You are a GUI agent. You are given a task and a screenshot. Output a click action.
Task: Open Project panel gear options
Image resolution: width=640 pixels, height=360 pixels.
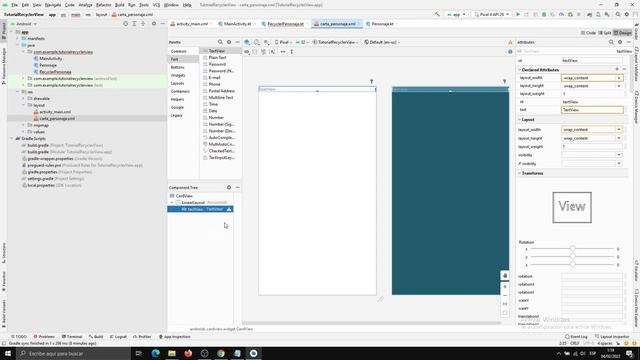(154, 24)
